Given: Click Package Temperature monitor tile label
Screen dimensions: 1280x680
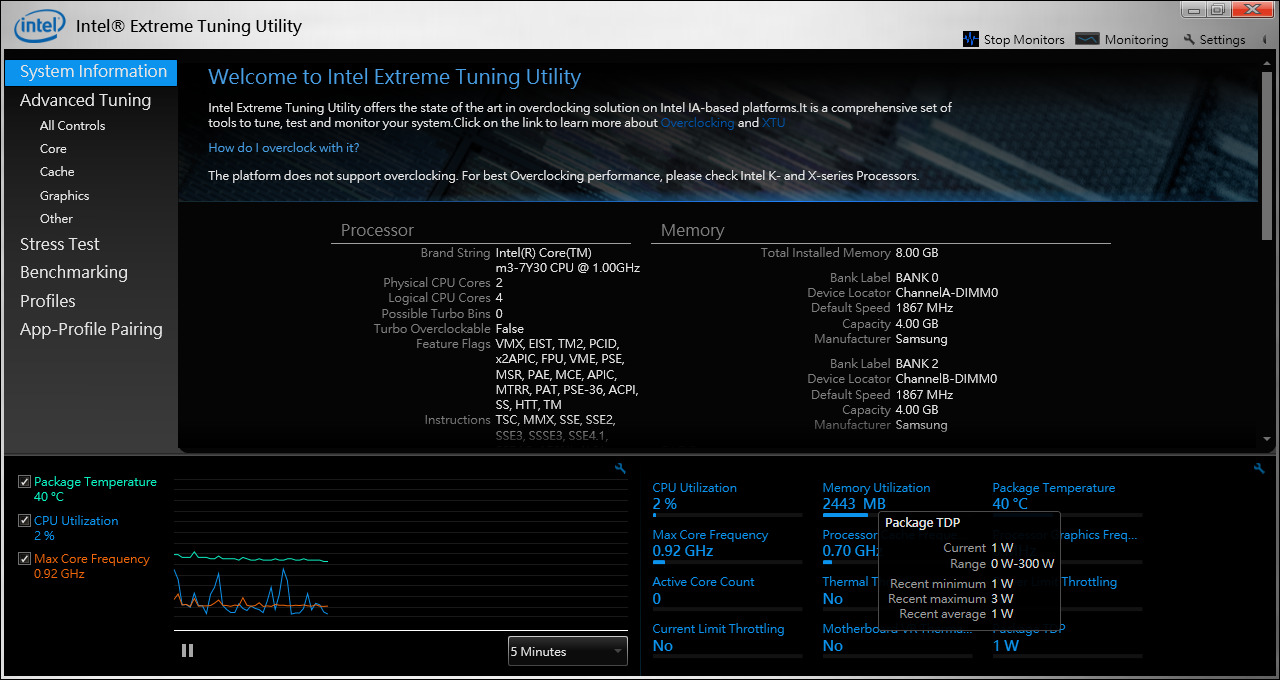Looking at the screenshot, I should 1053,488.
